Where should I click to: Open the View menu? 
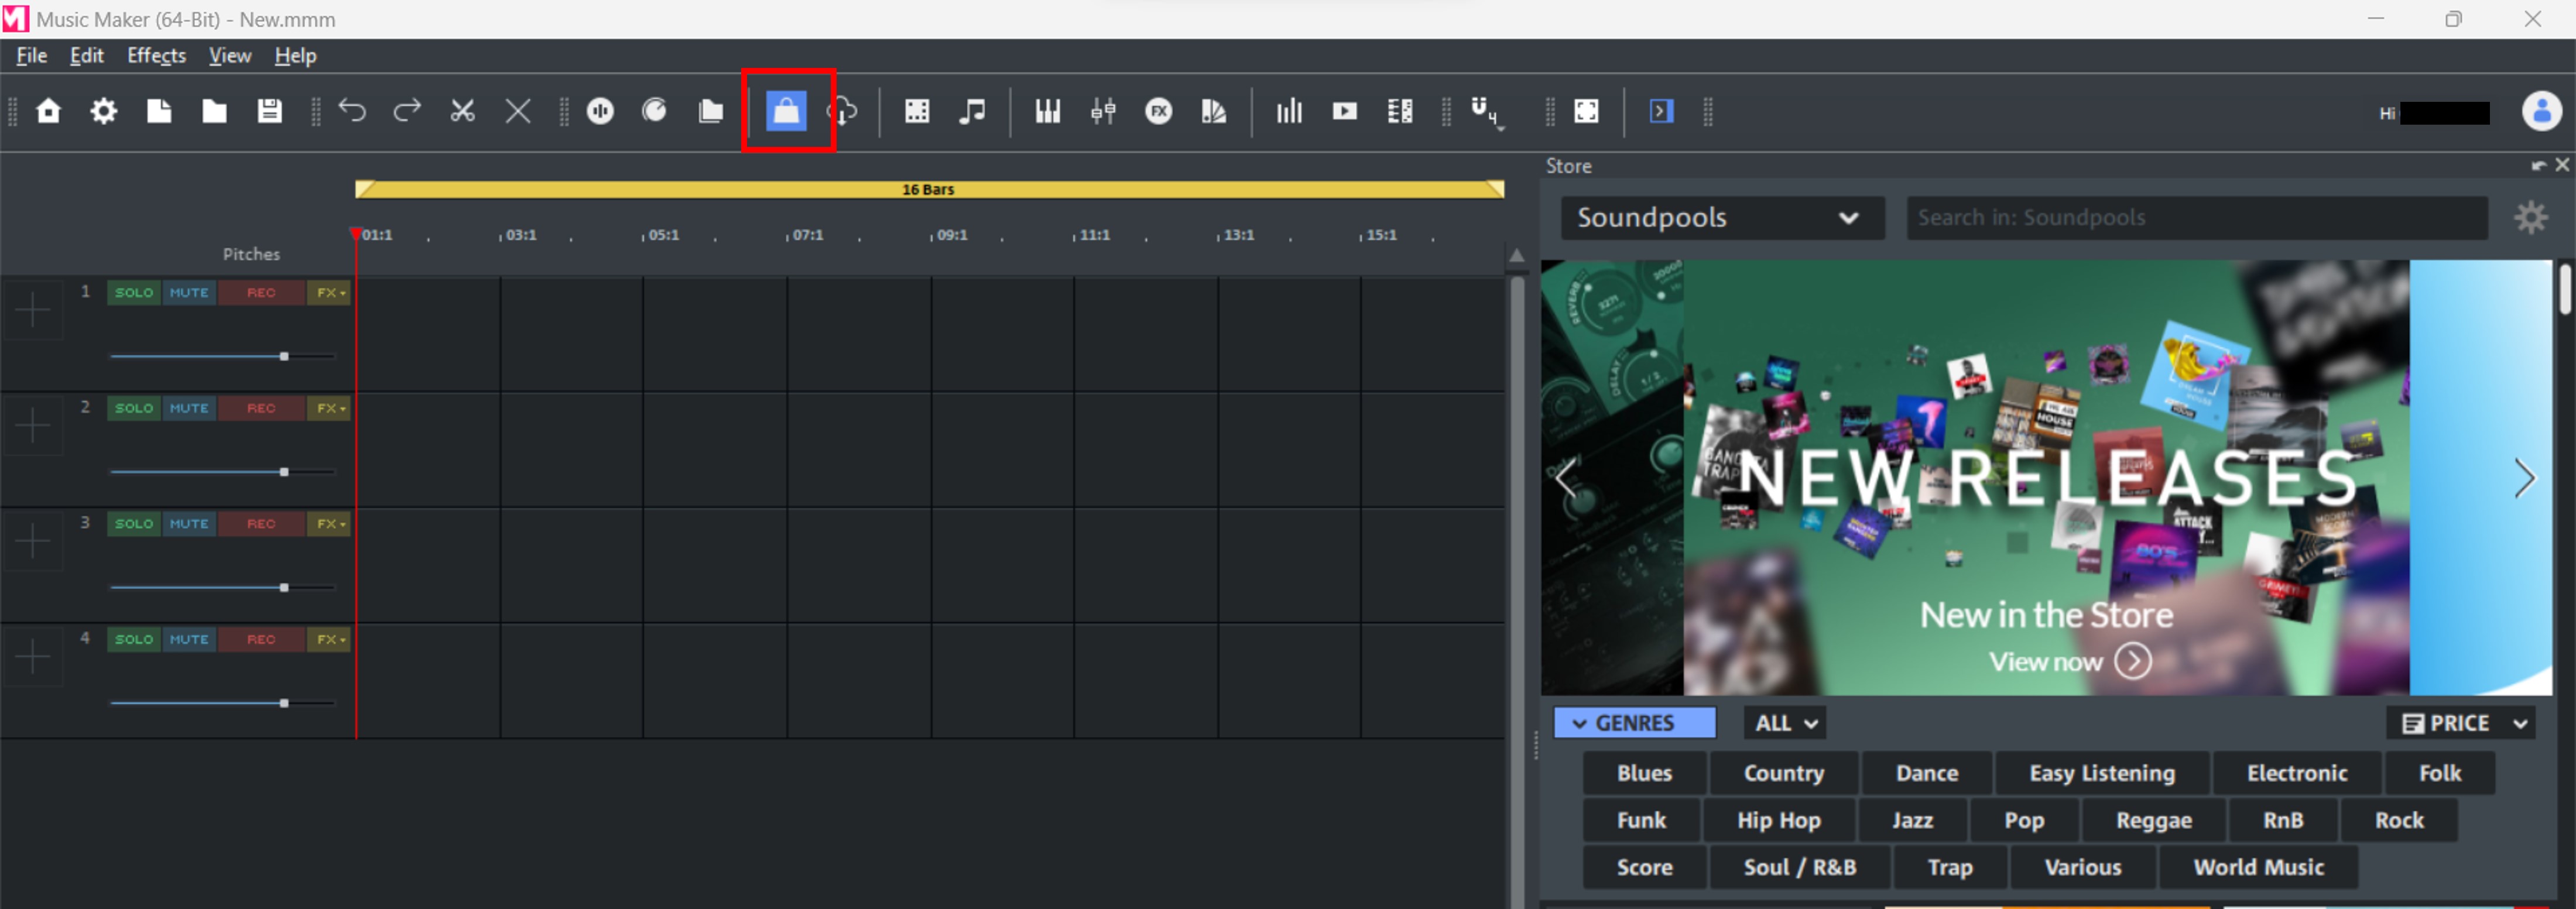pos(229,55)
